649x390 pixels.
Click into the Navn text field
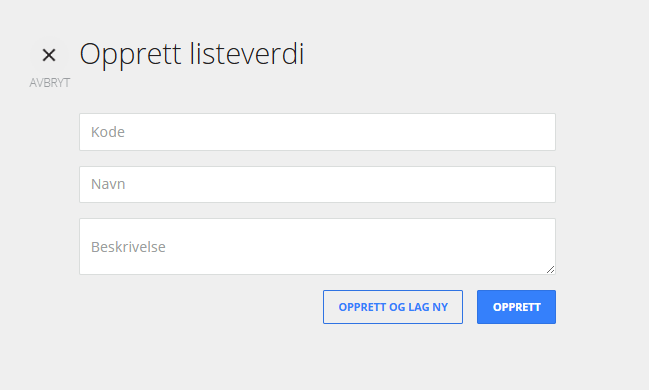[317, 185]
